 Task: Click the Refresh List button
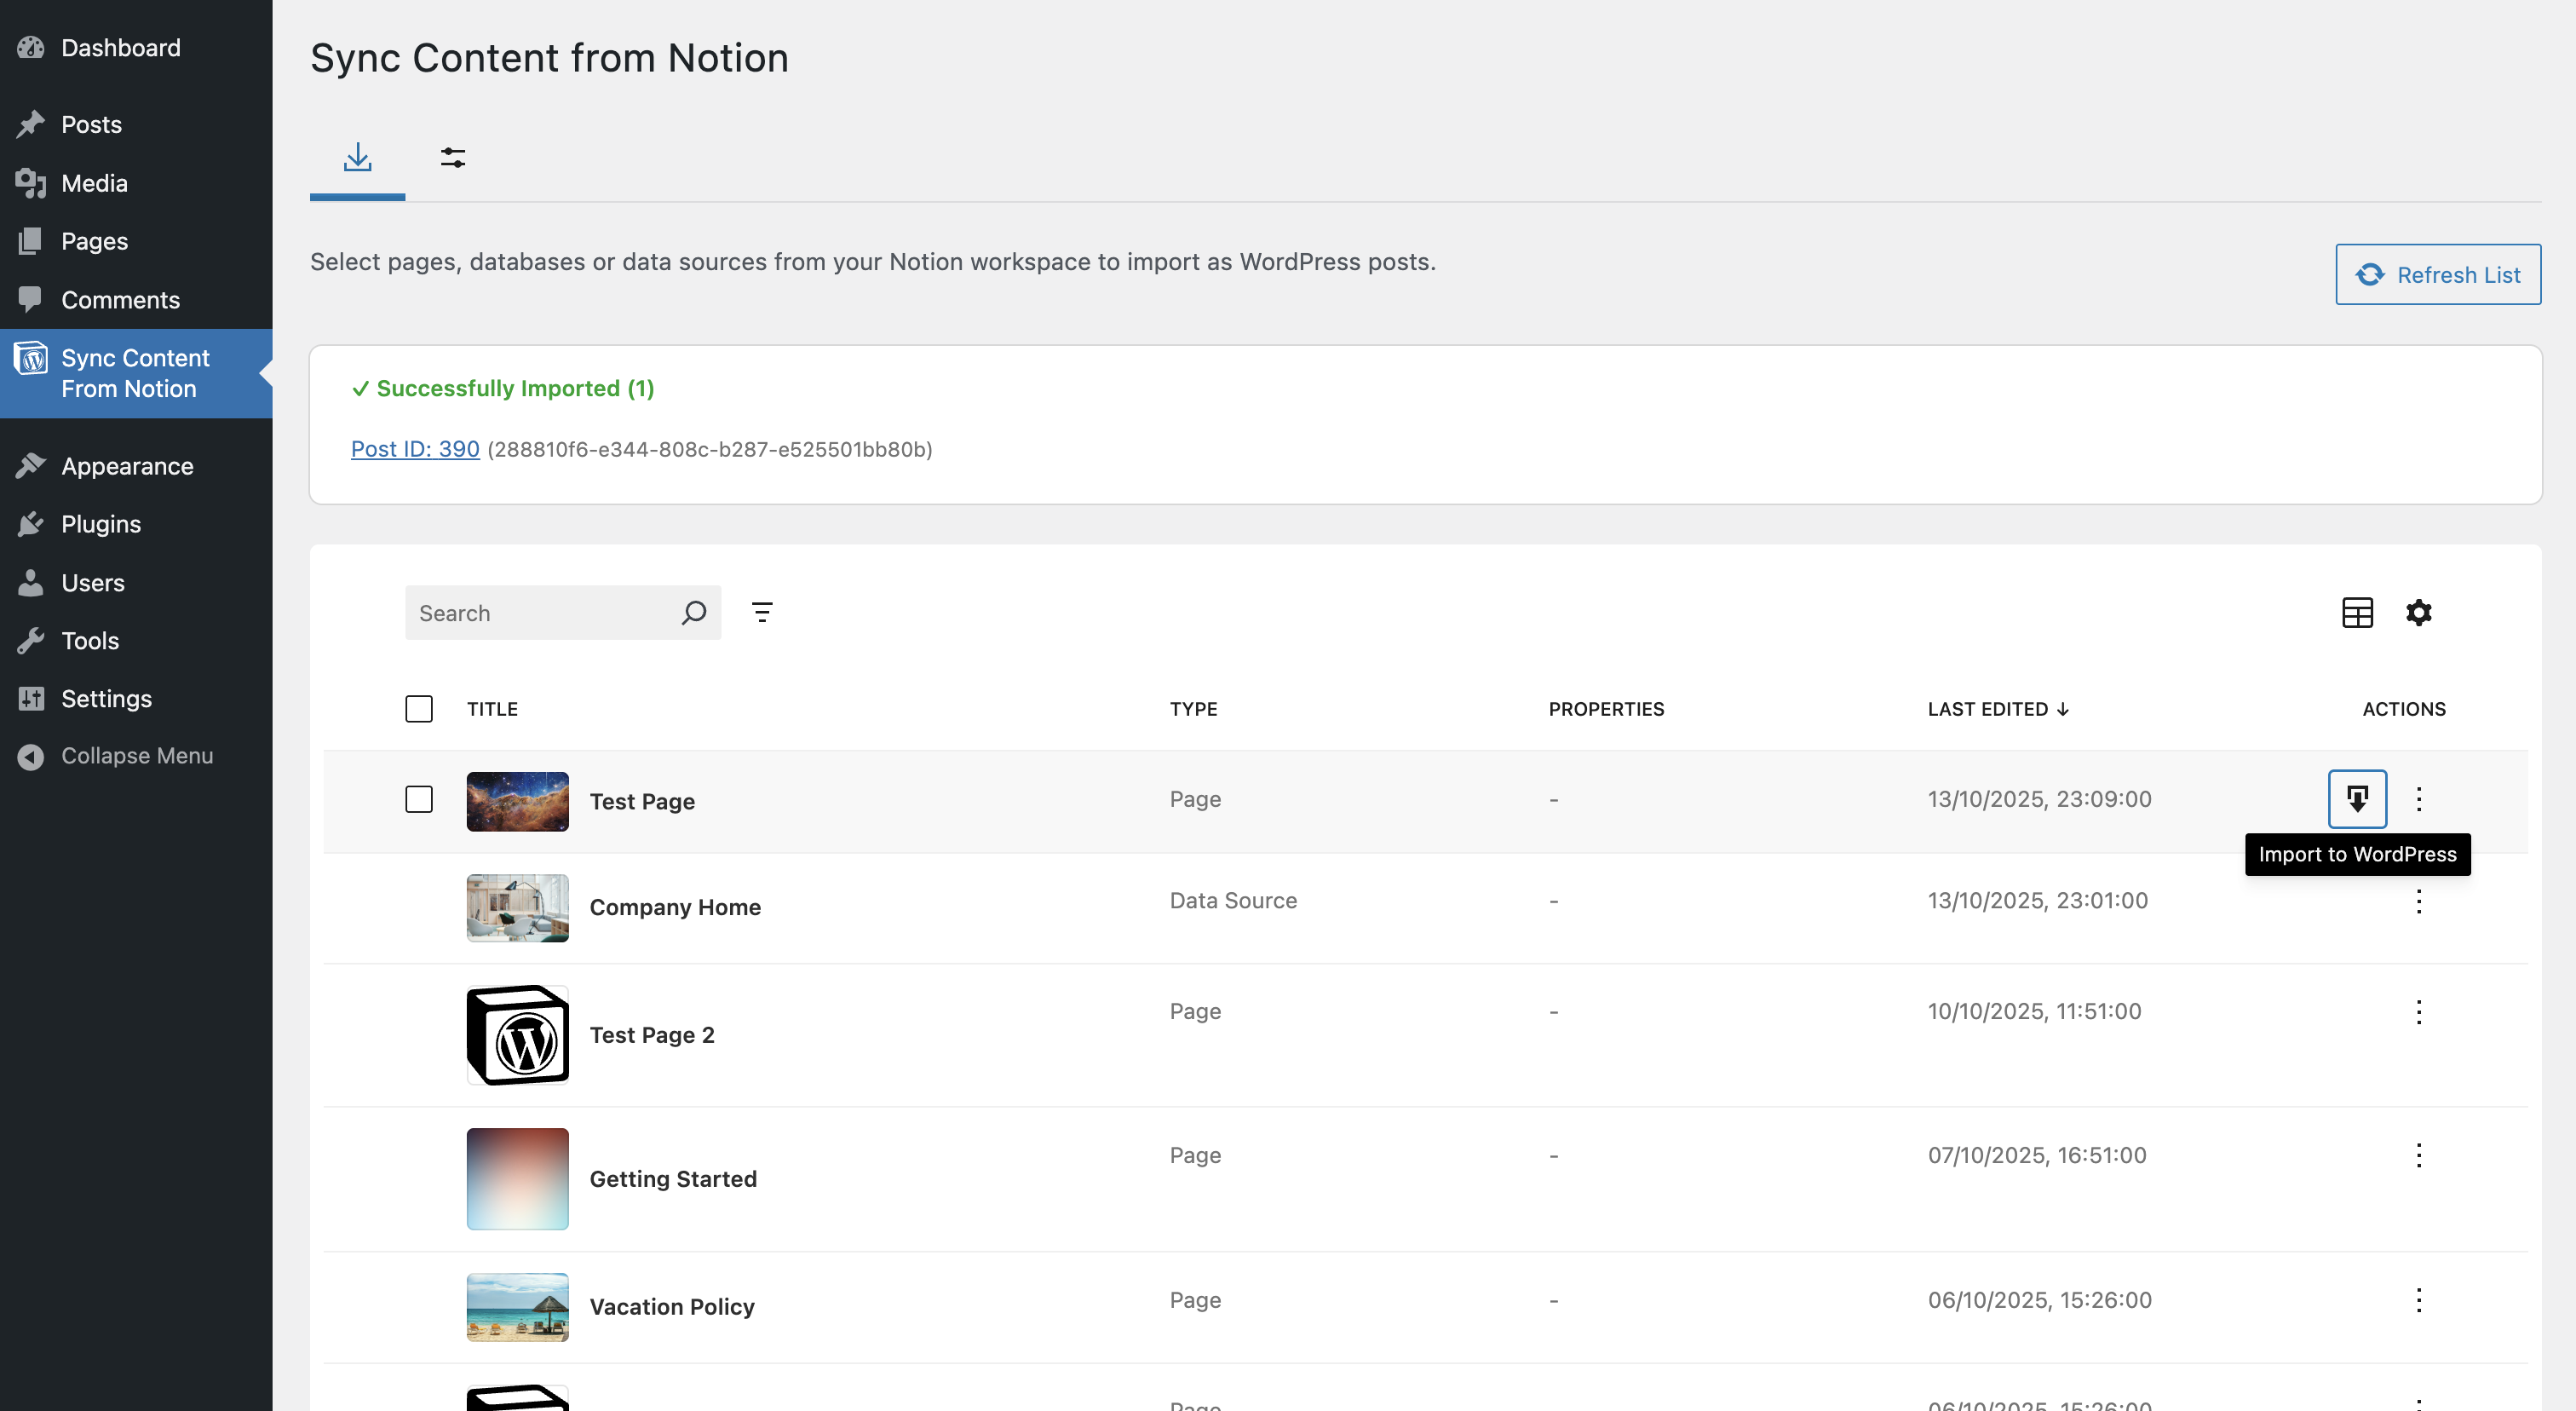[2437, 274]
